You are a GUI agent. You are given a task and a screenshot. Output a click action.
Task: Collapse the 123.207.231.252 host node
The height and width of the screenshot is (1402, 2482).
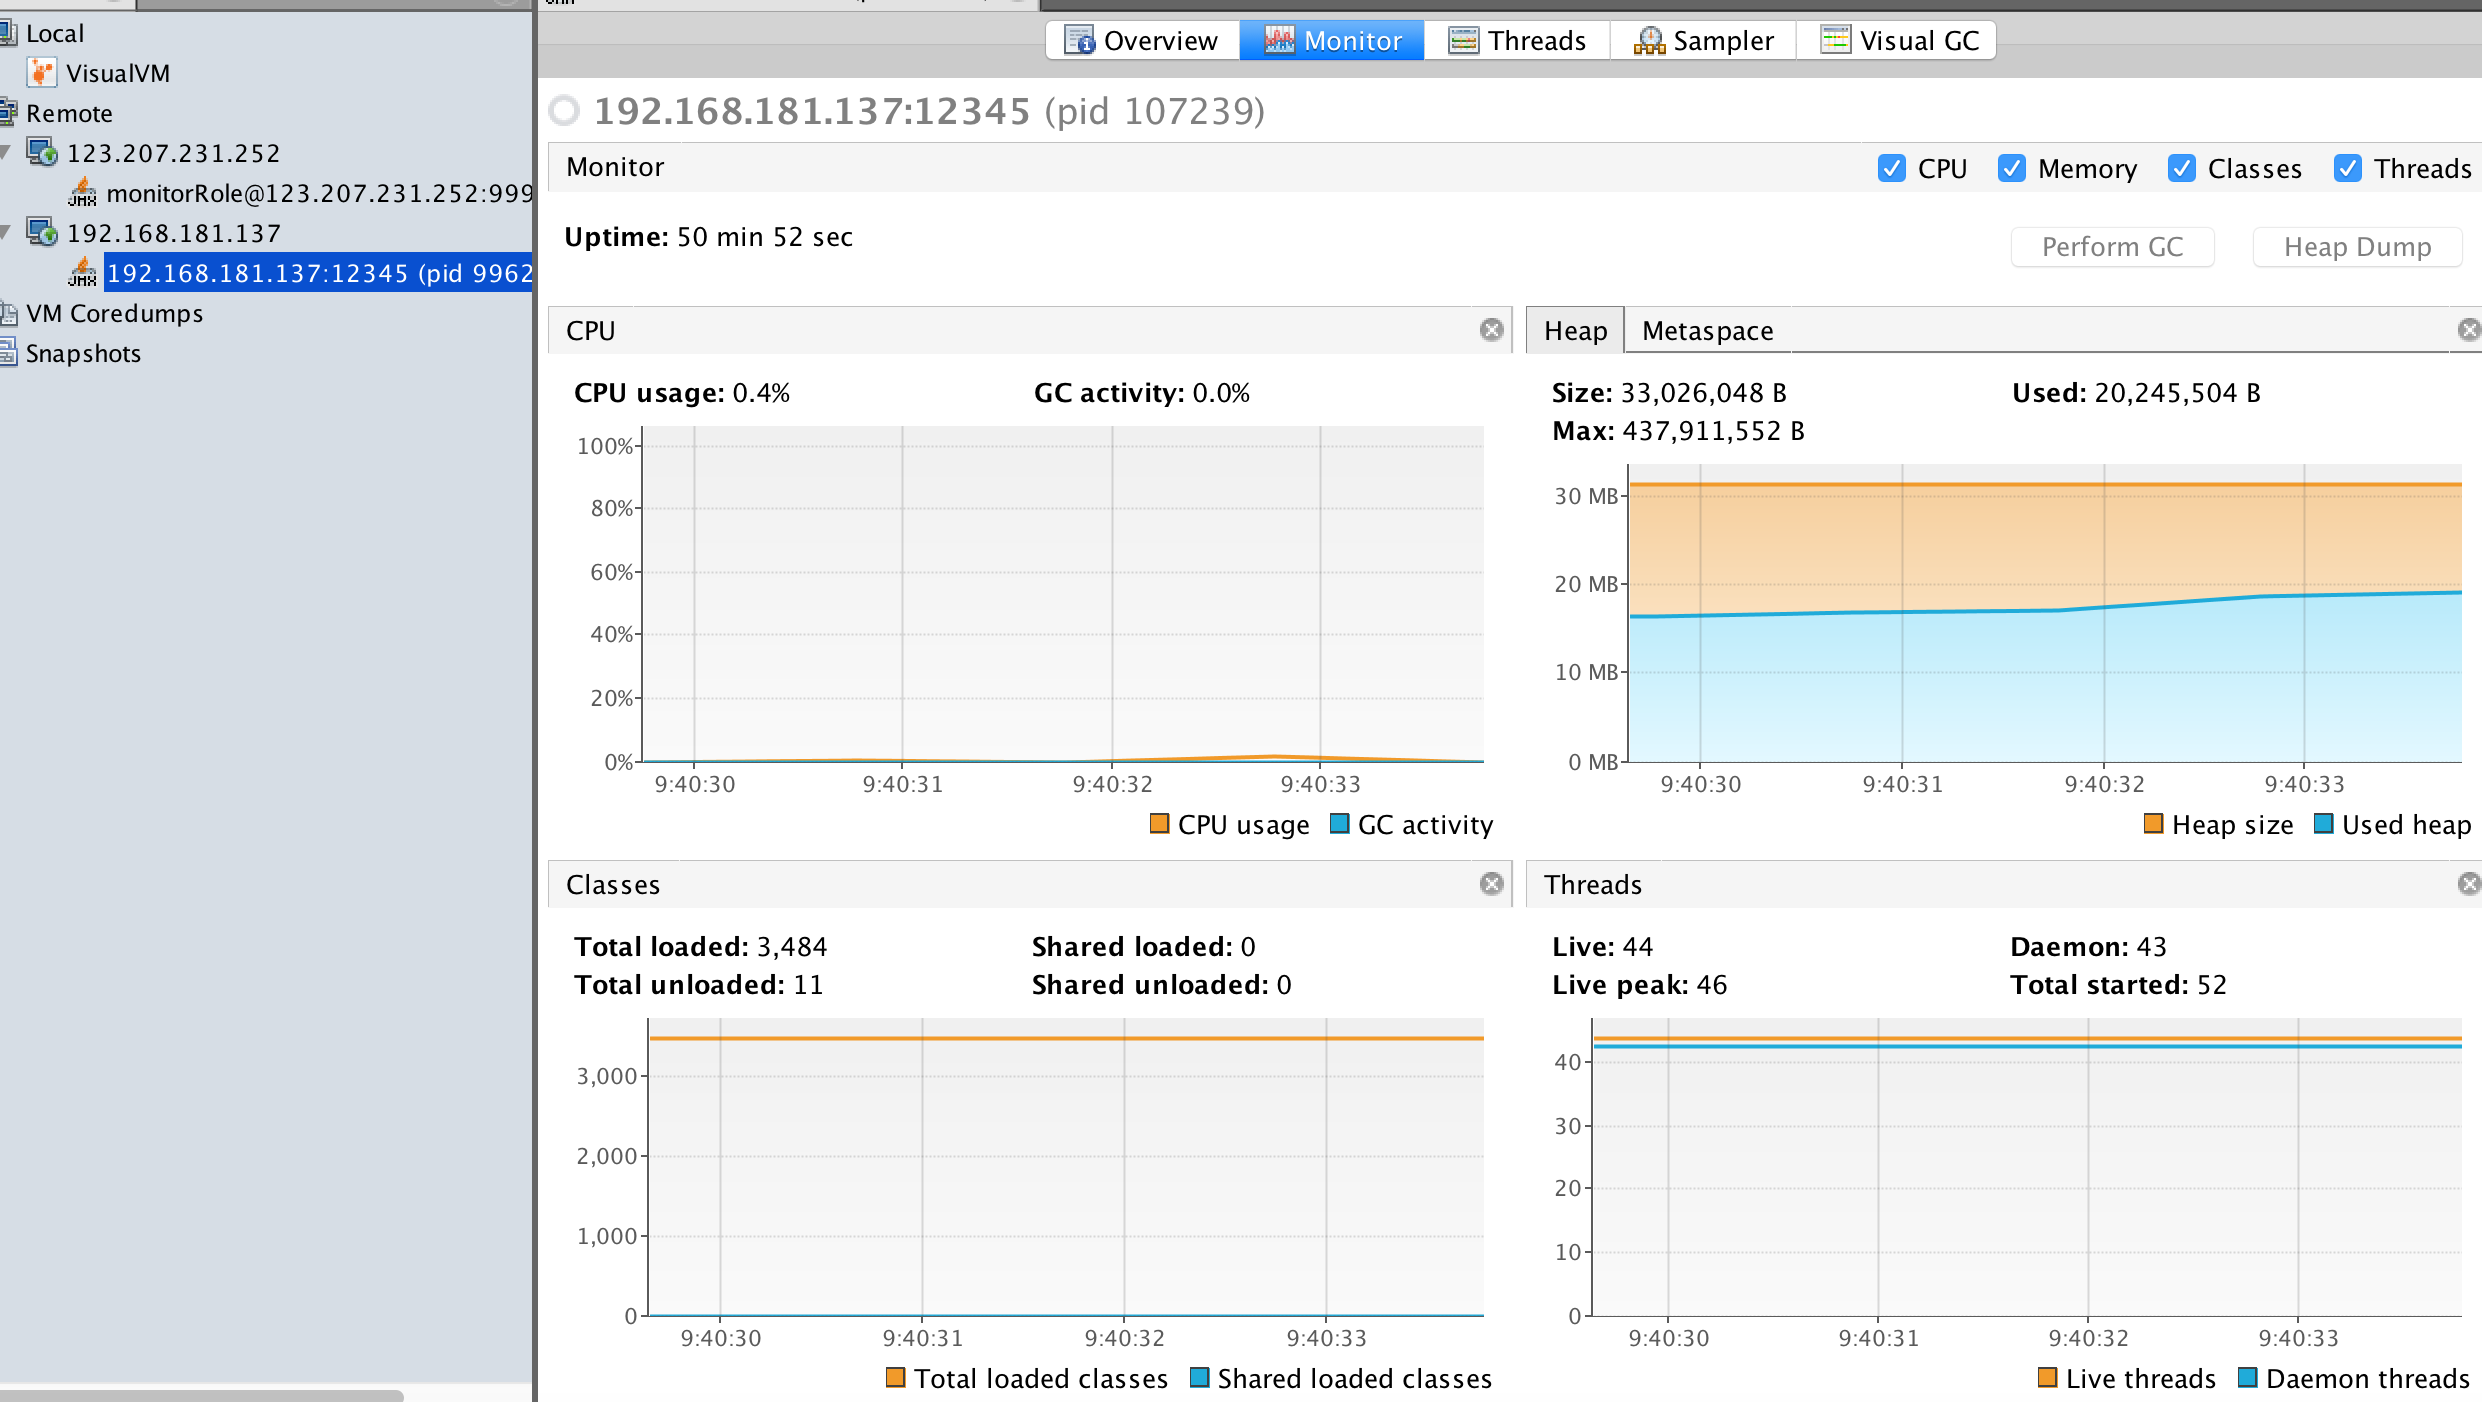tap(6, 152)
